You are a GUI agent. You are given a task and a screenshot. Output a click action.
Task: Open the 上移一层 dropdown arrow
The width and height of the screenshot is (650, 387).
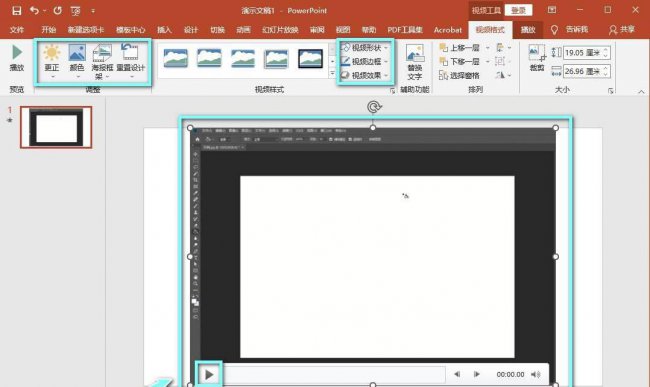tap(488, 48)
